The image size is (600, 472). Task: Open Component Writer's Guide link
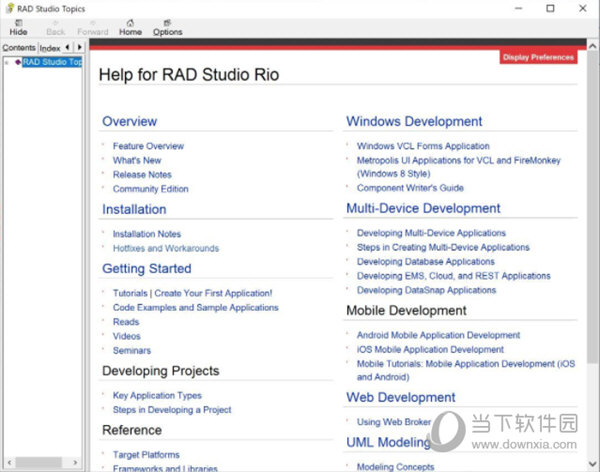410,188
